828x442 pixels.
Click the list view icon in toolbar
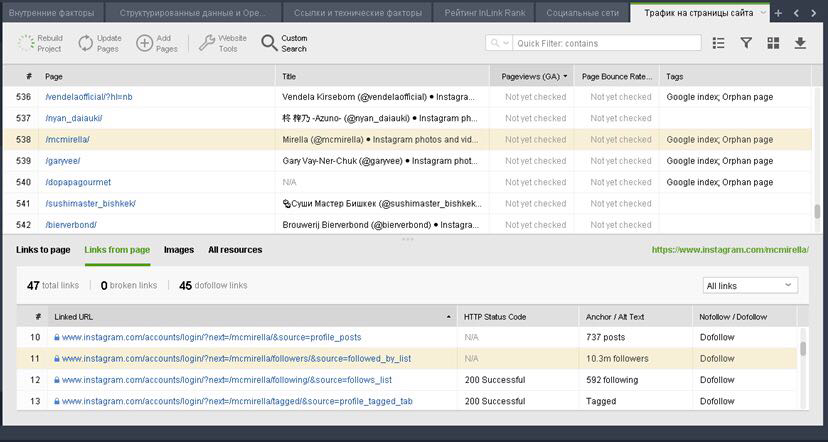pyautogui.click(x=718, y=43)
